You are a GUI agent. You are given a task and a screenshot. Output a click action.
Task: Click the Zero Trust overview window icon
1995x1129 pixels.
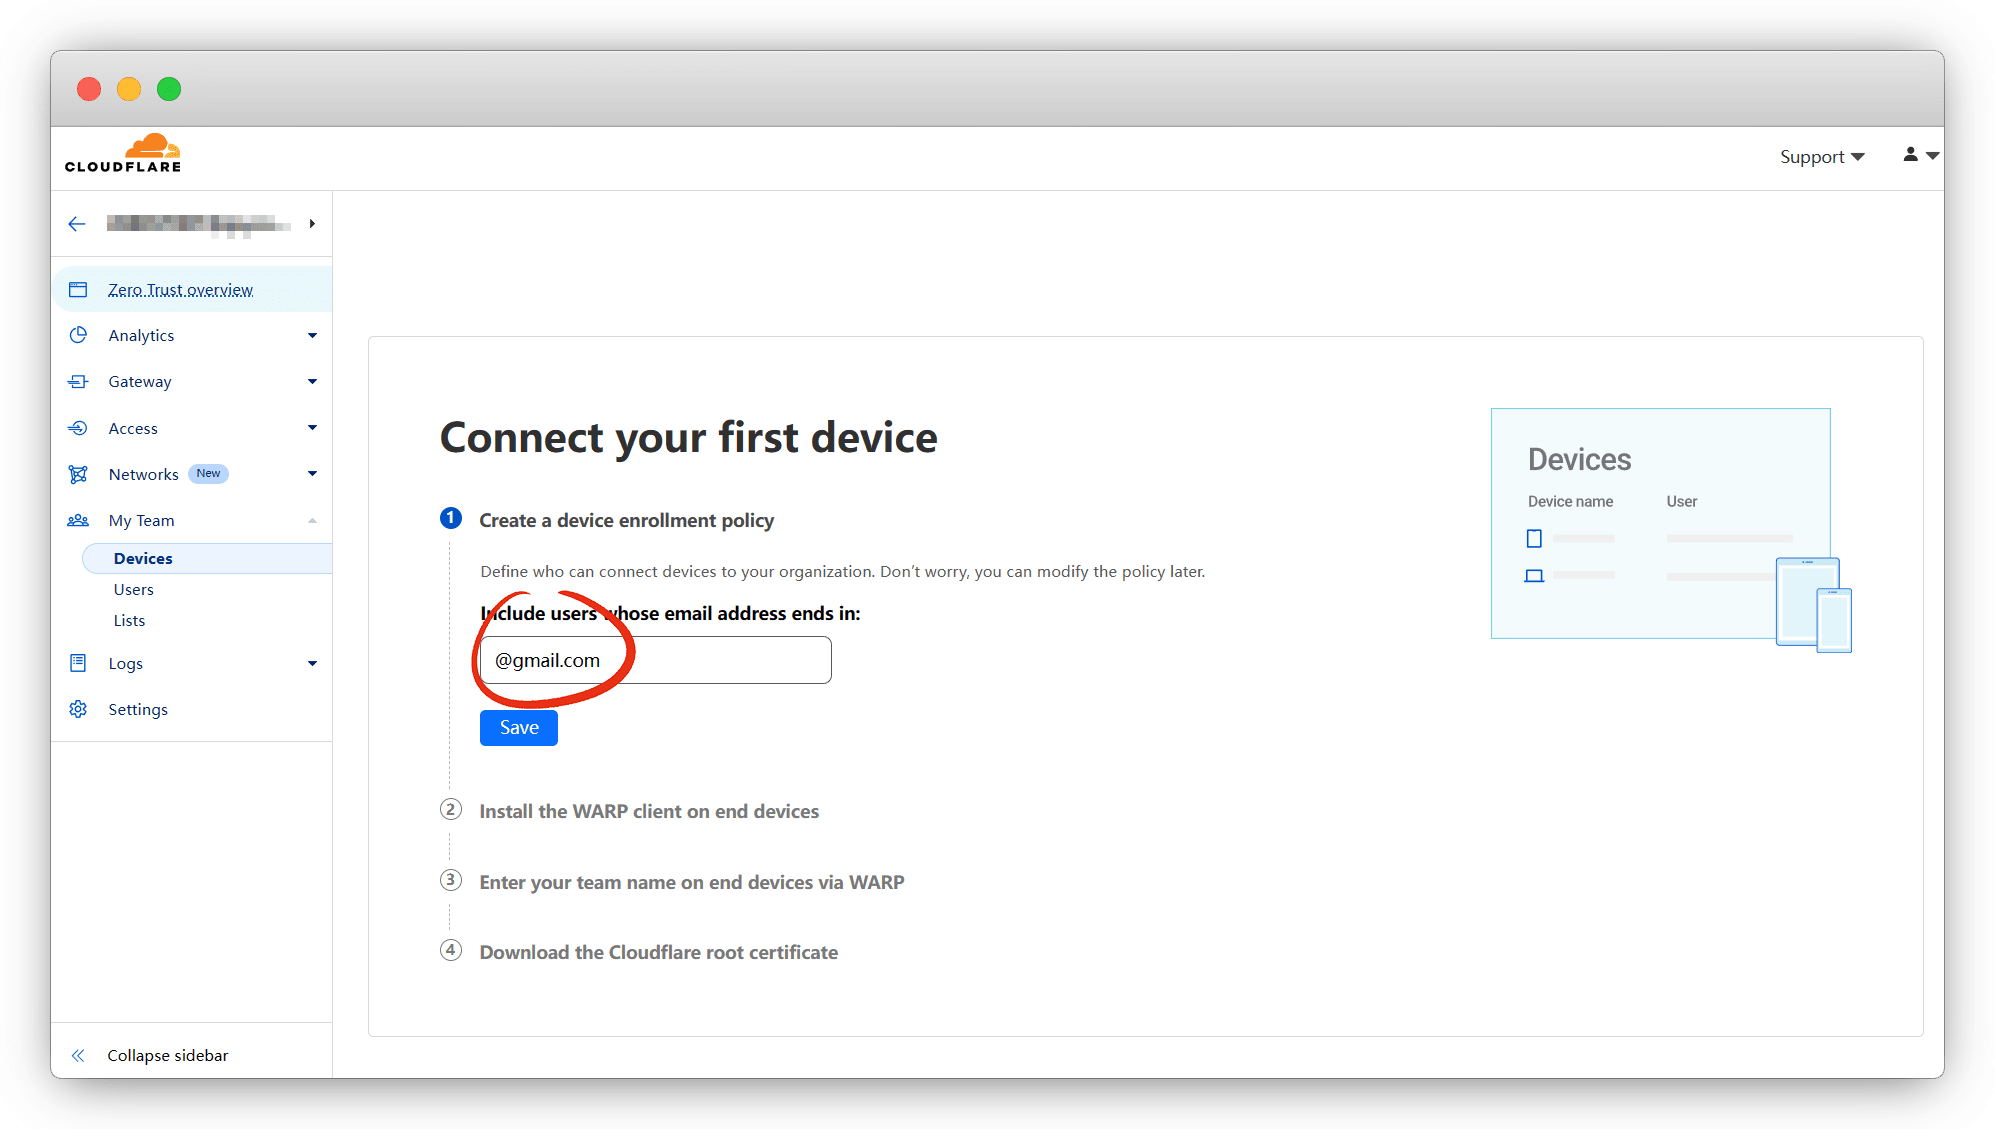click(78, 290)
